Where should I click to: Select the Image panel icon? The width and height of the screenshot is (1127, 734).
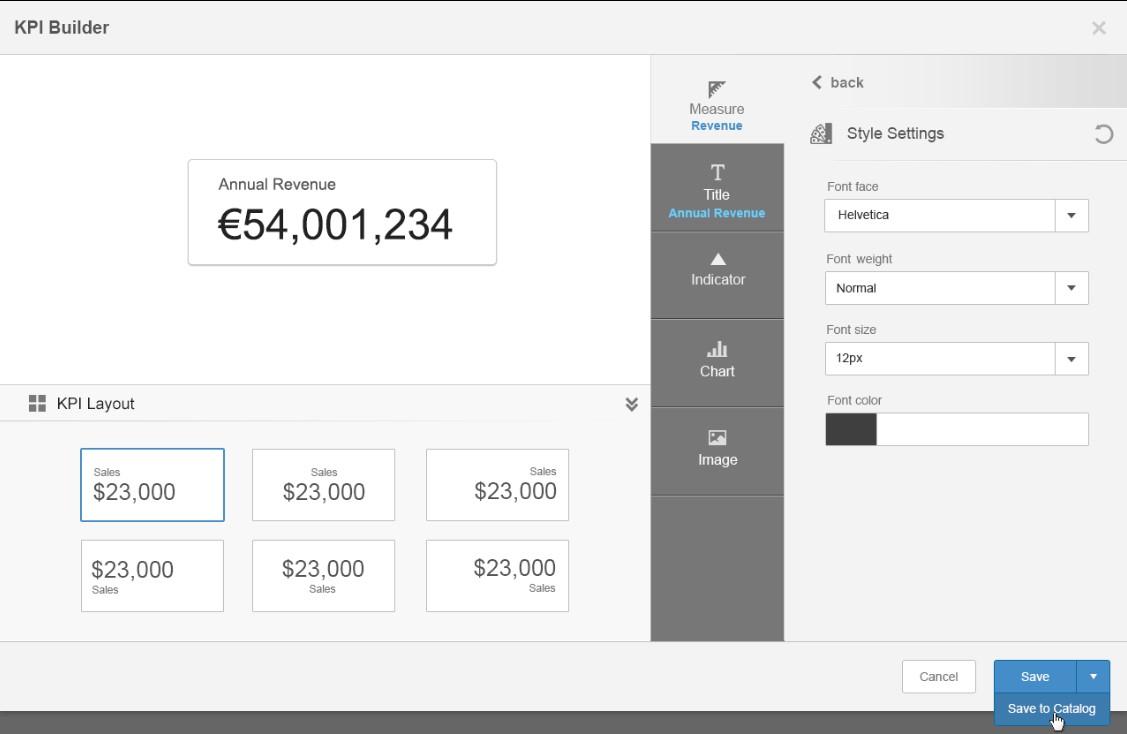tap(716, 449)
